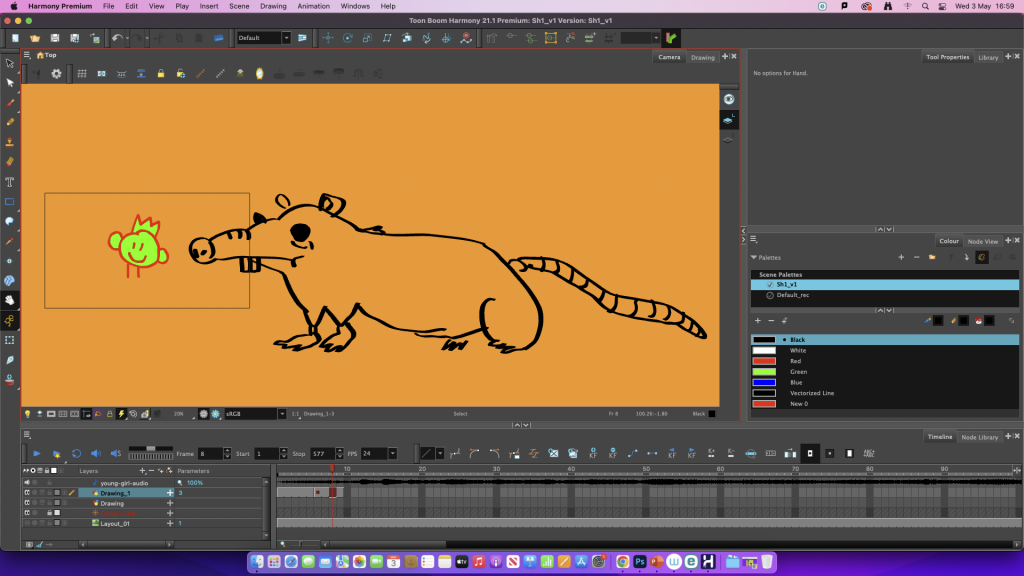This screenshot has height=576, width=1024.
Task: Click the Save icon in the top toolbar
Action: coord(54,38)
